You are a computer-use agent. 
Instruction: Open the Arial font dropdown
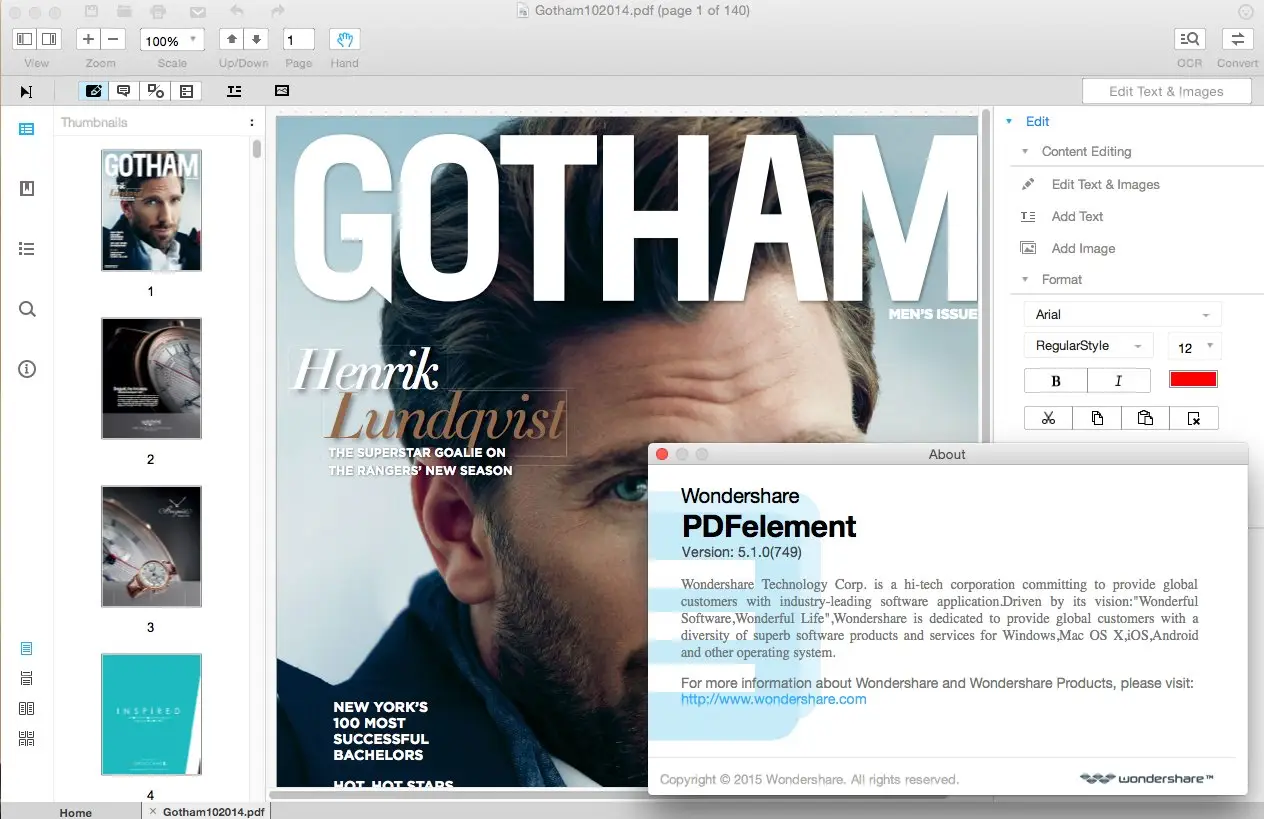pos(1122,314)
